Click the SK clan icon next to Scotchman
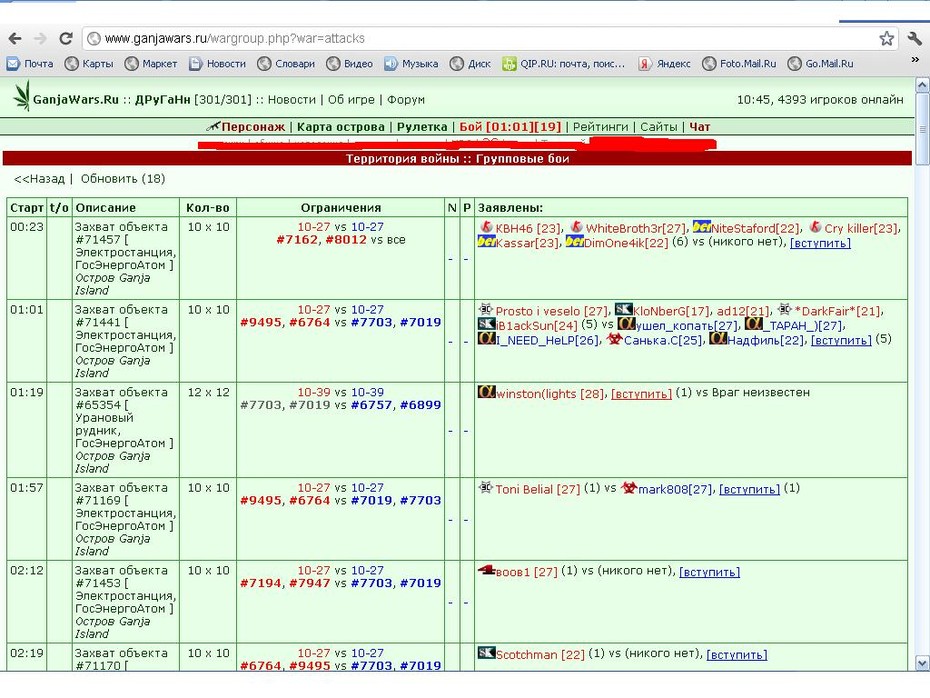Image resolution: width=930 pixels, height=698 pixels. click(486, 653)
